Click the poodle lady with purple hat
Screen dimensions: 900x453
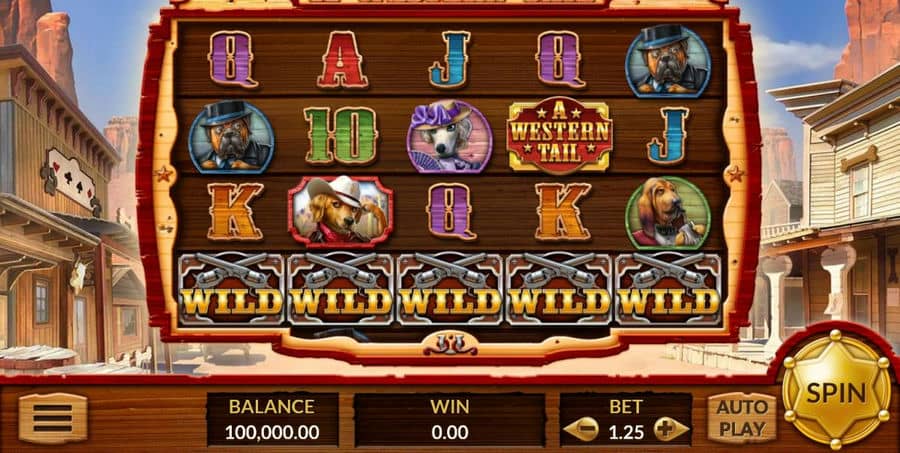[x=449, y=137]
